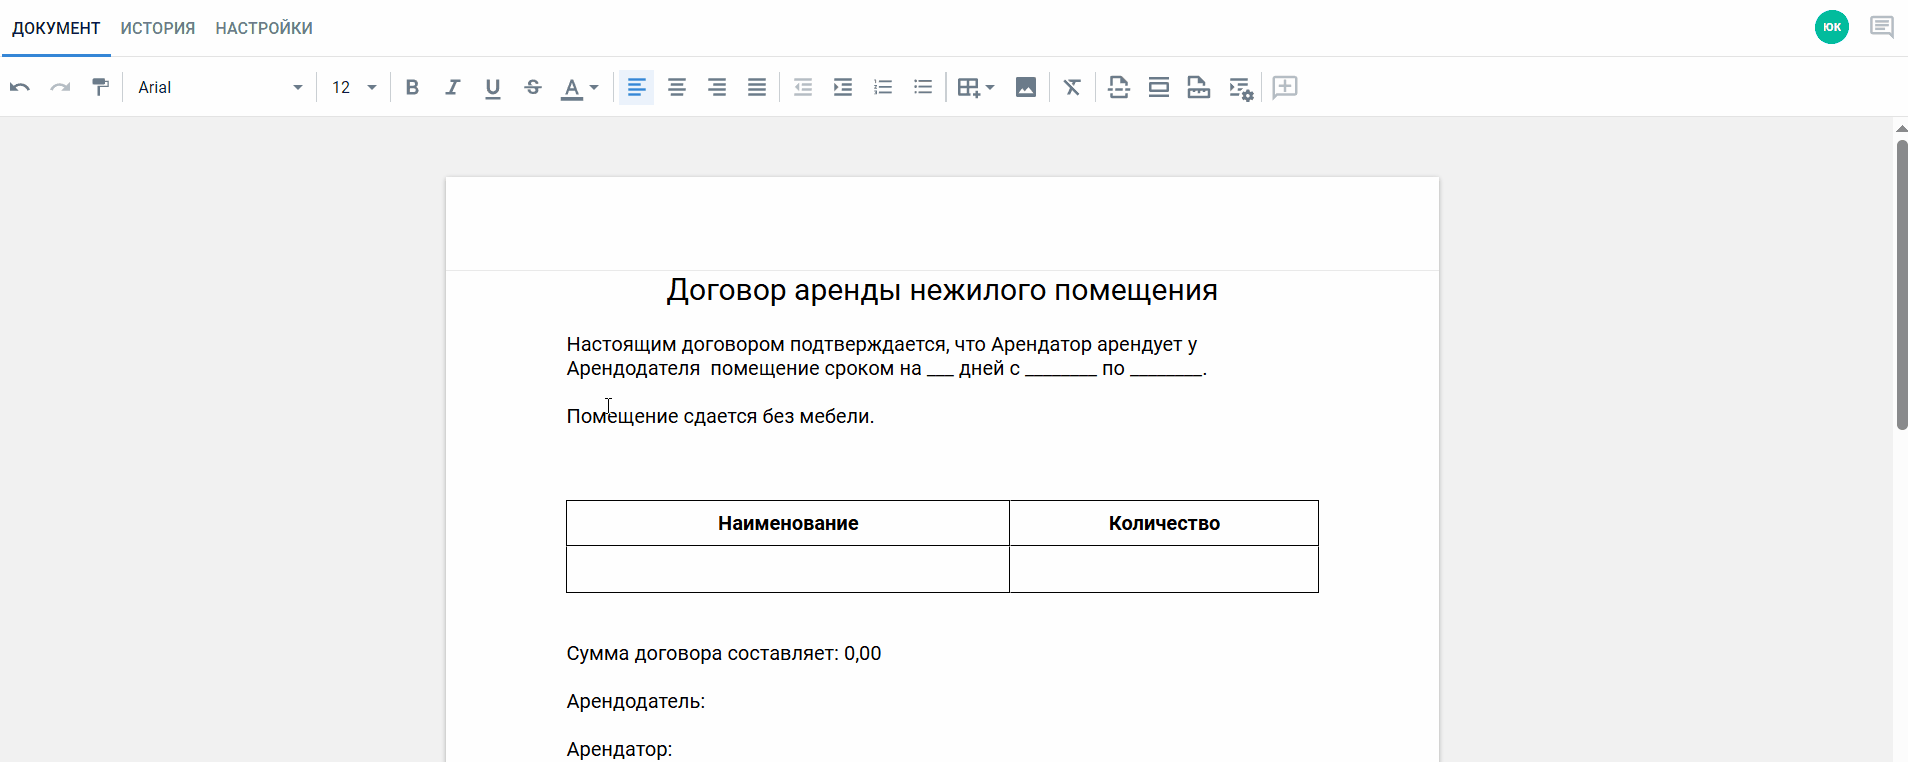1908x762 pixels.
Task: Insert a numbered list
Action: (x=883, y=87)
